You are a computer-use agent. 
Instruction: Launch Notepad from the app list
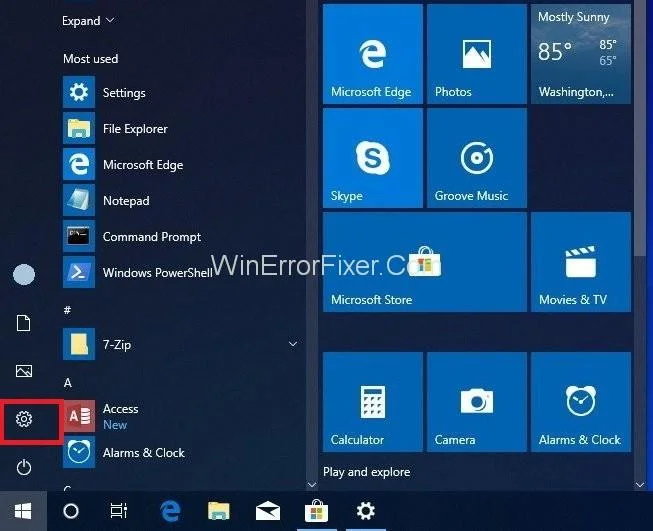pos(181,200)
